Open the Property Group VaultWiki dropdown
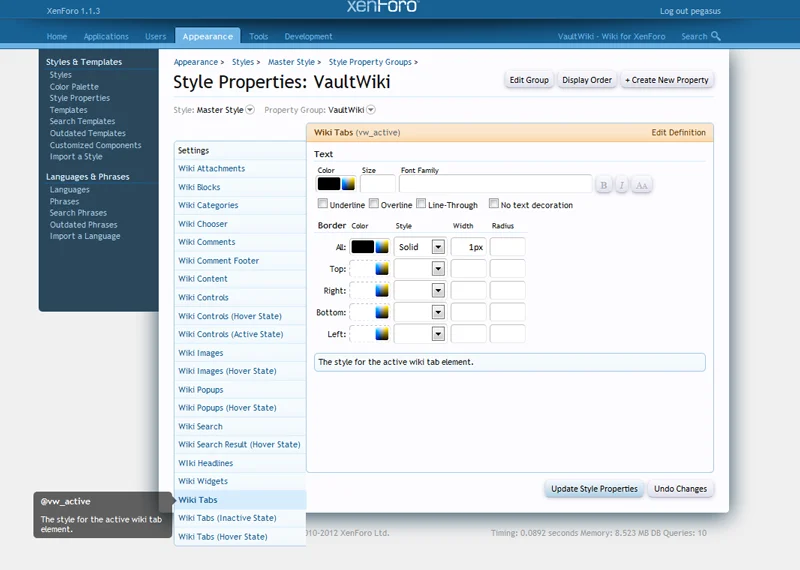Viewport: 800px width, 570px height. click(371, 110)
